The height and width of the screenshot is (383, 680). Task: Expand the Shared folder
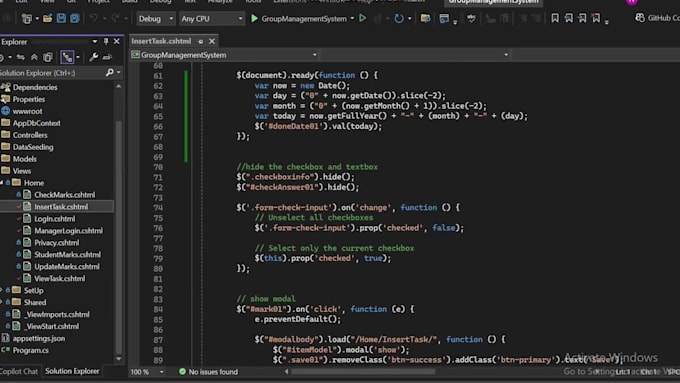[2, 302]
